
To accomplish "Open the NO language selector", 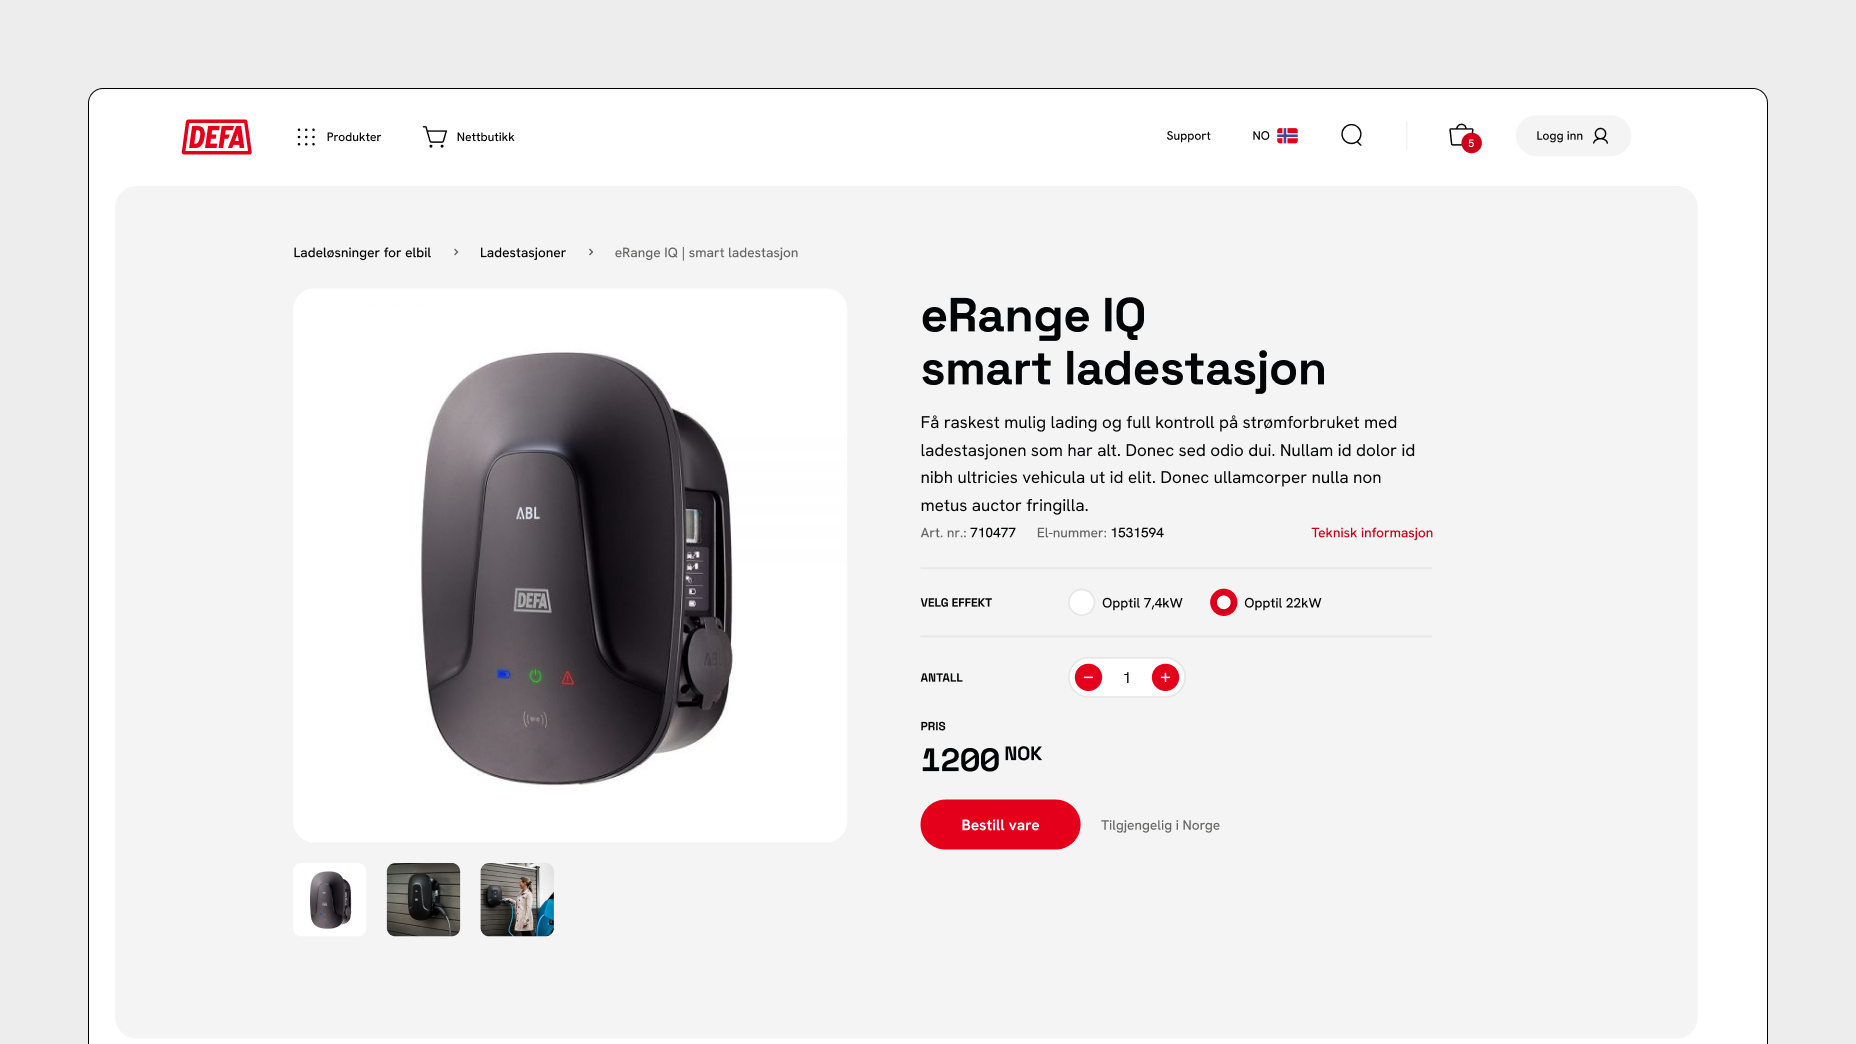I will tap(1275, 136).
